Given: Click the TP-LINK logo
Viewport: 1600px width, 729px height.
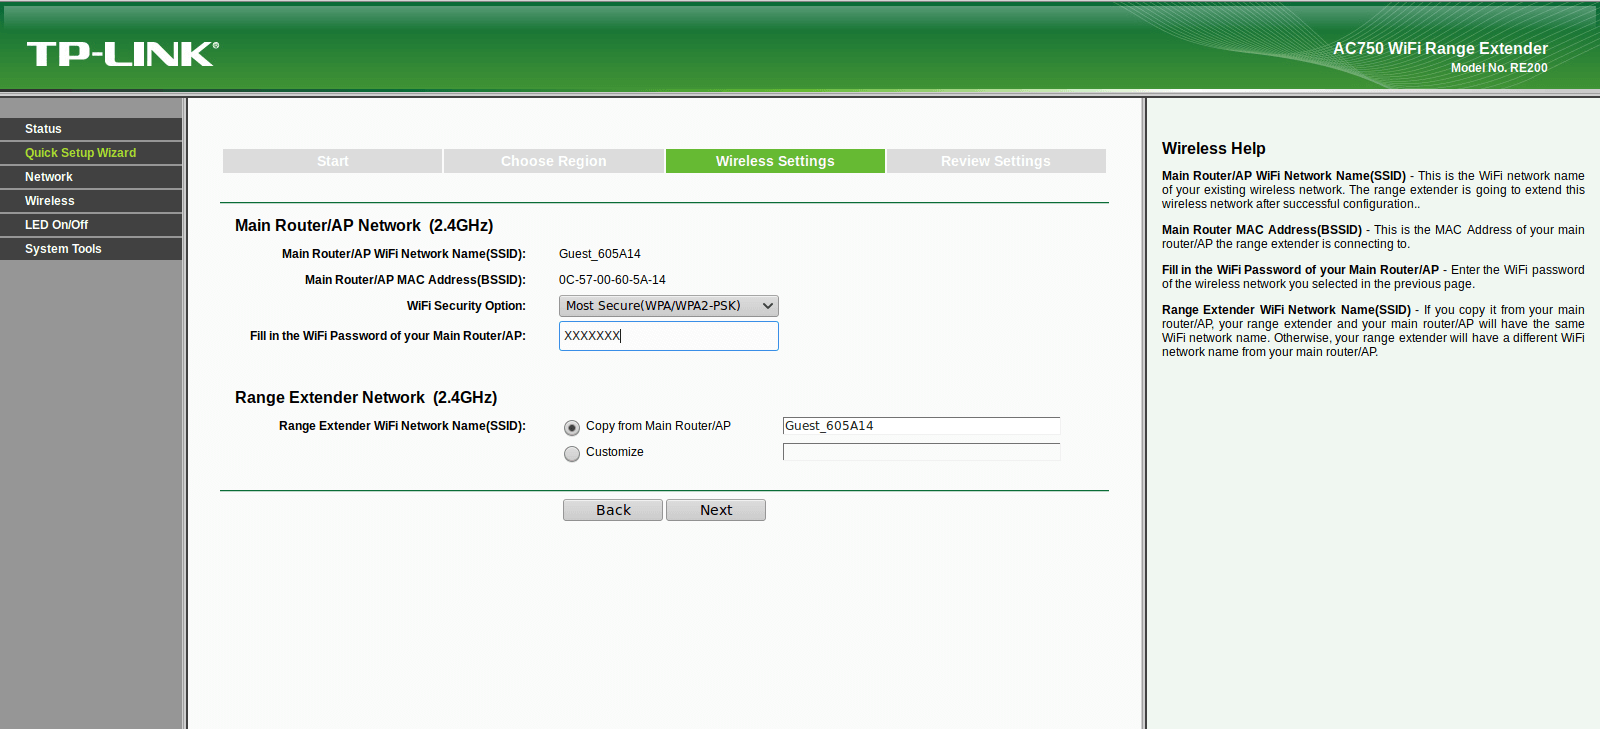Looking at the screenshot, I should coord(122,54).
